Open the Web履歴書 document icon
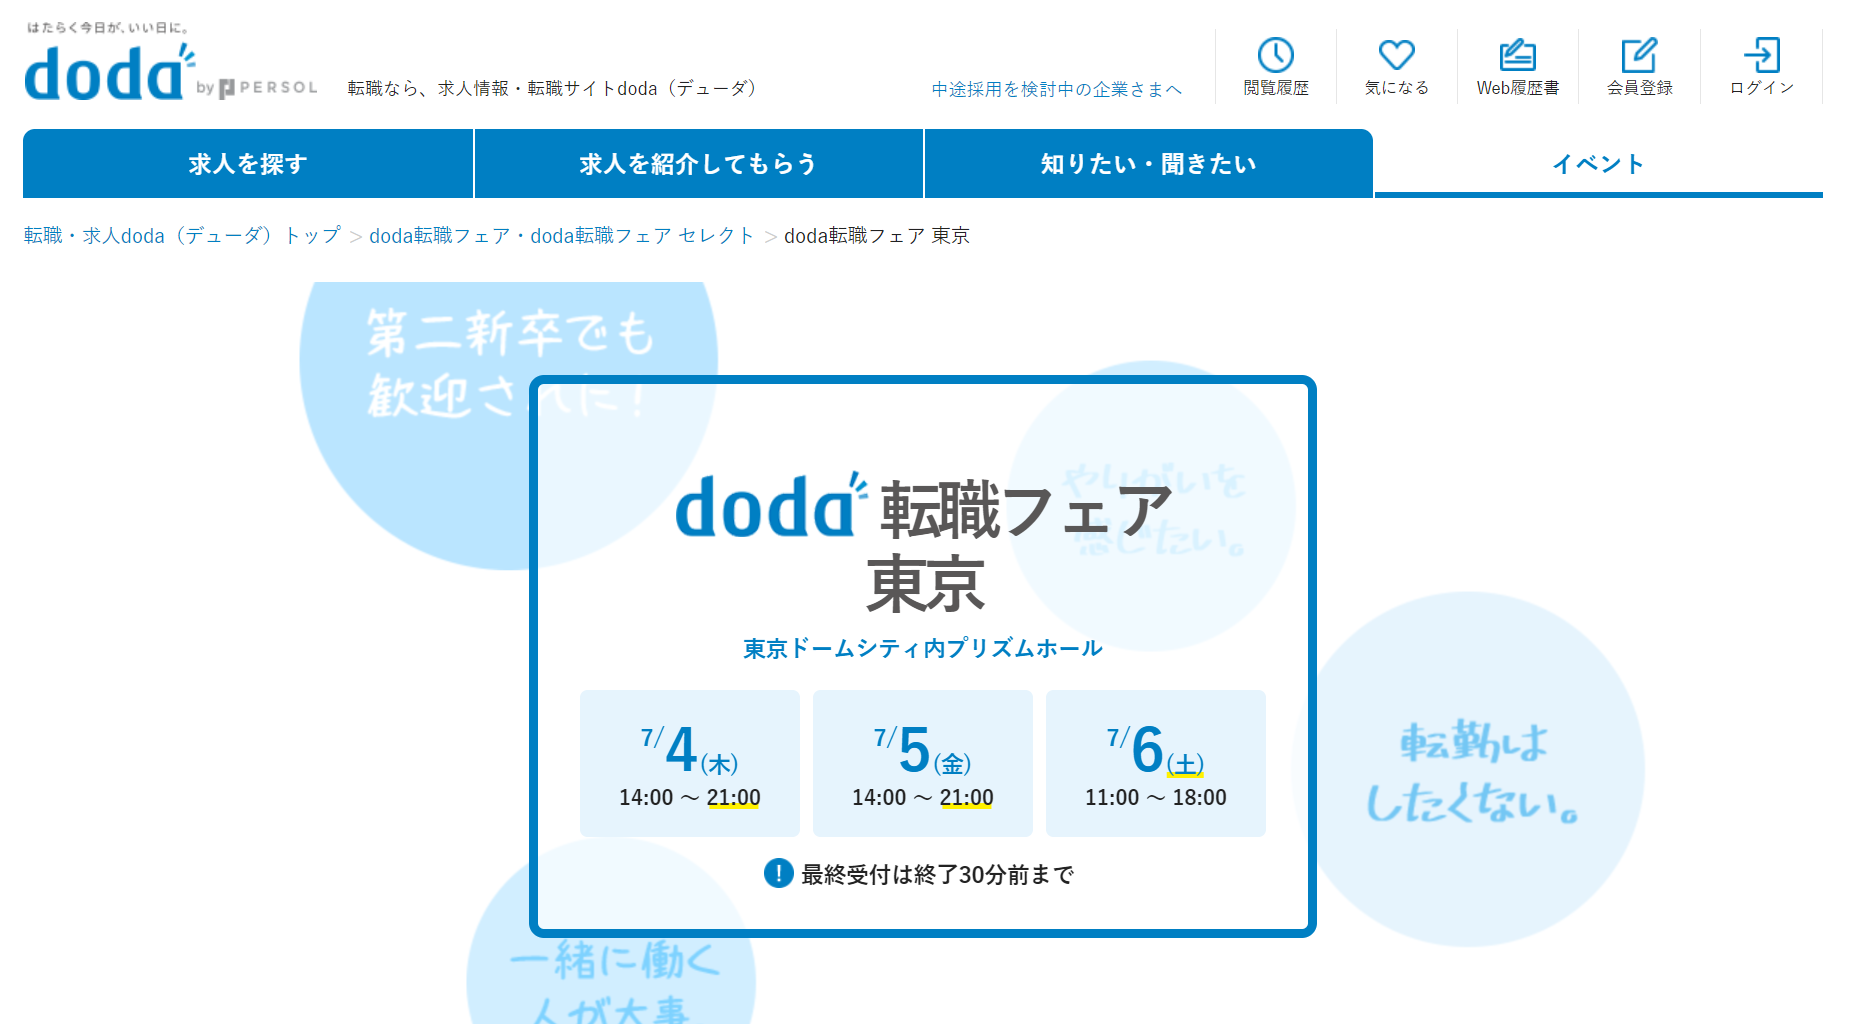 tap(1518, 54)
